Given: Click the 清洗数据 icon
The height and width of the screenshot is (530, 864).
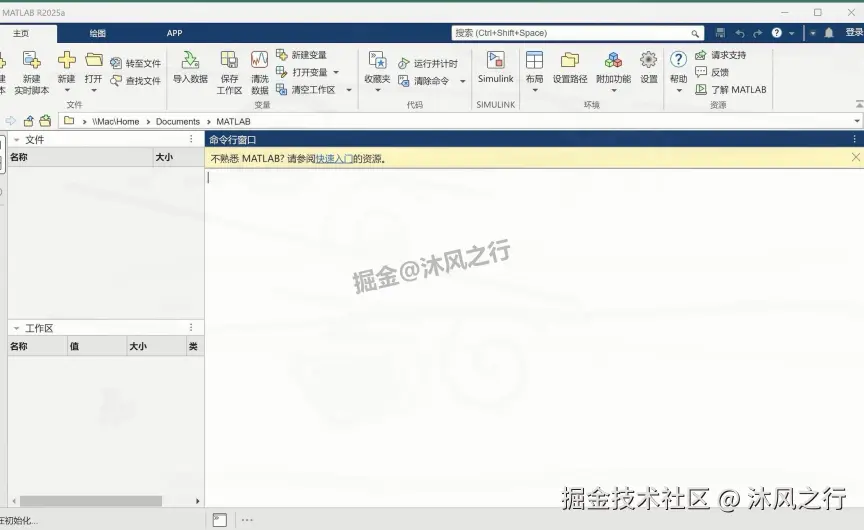Looking at the screenshot, I should (260, 60).
